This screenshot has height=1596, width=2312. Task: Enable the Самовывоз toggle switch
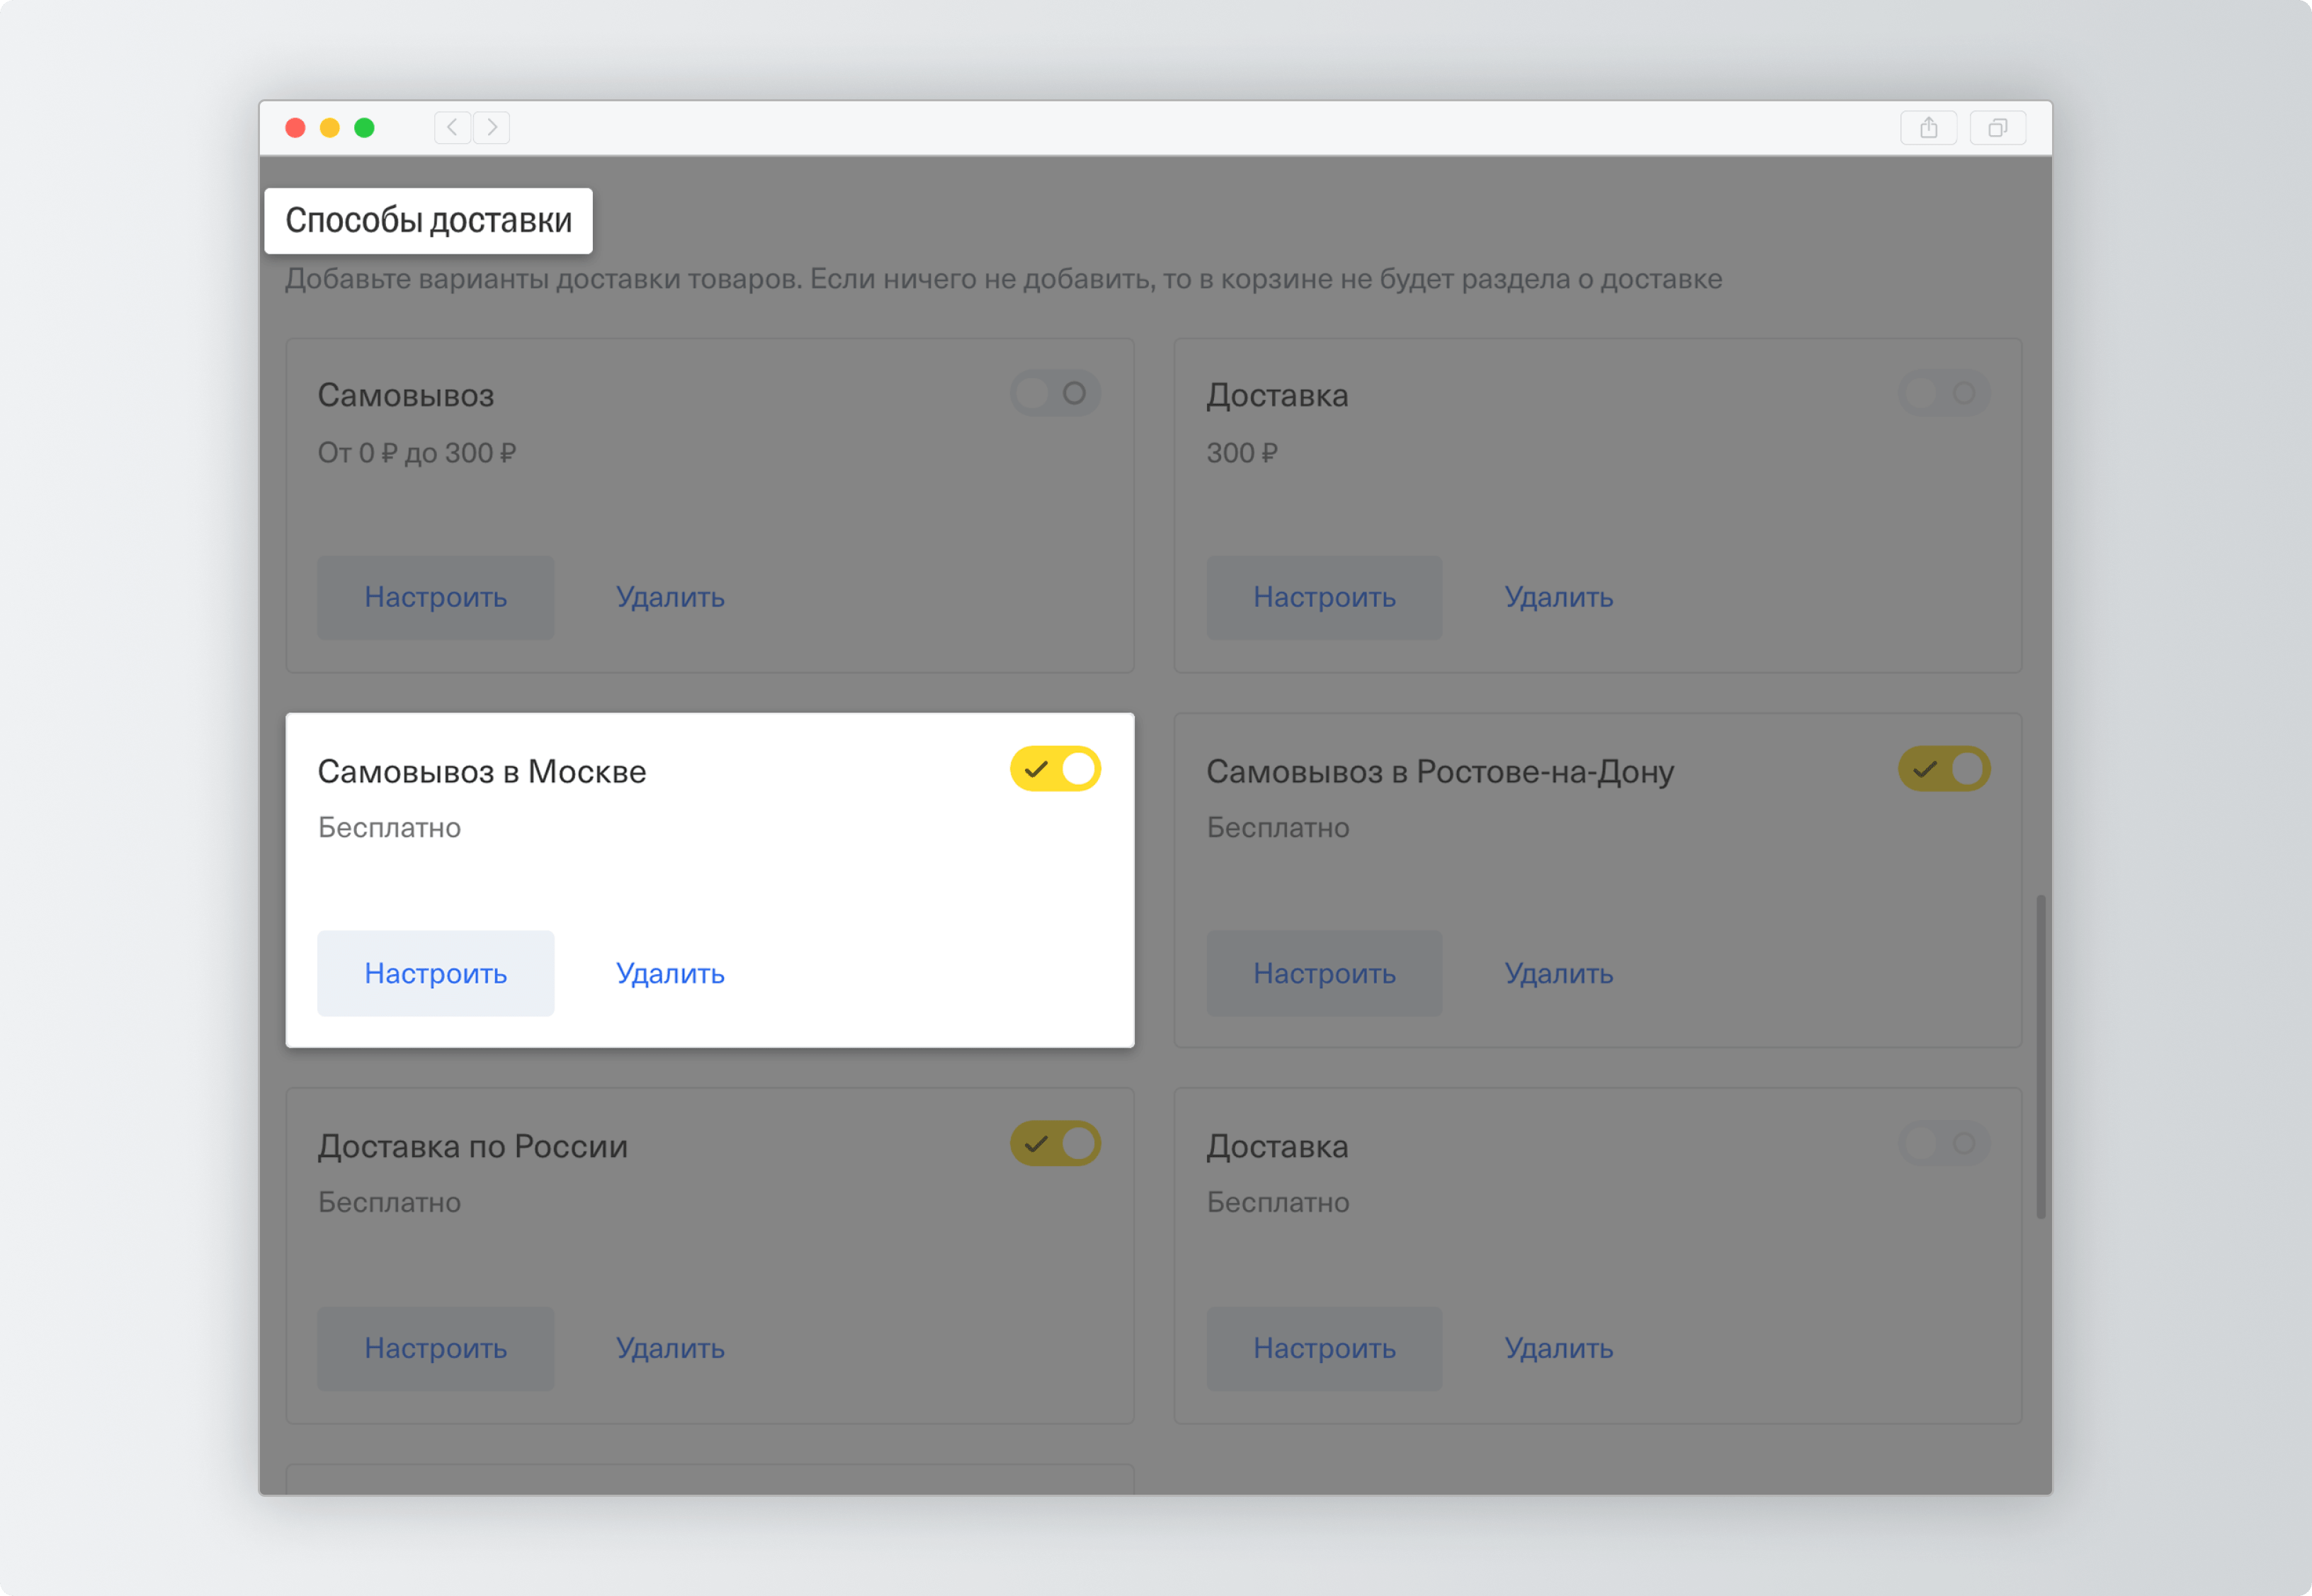coord(1055,393)
